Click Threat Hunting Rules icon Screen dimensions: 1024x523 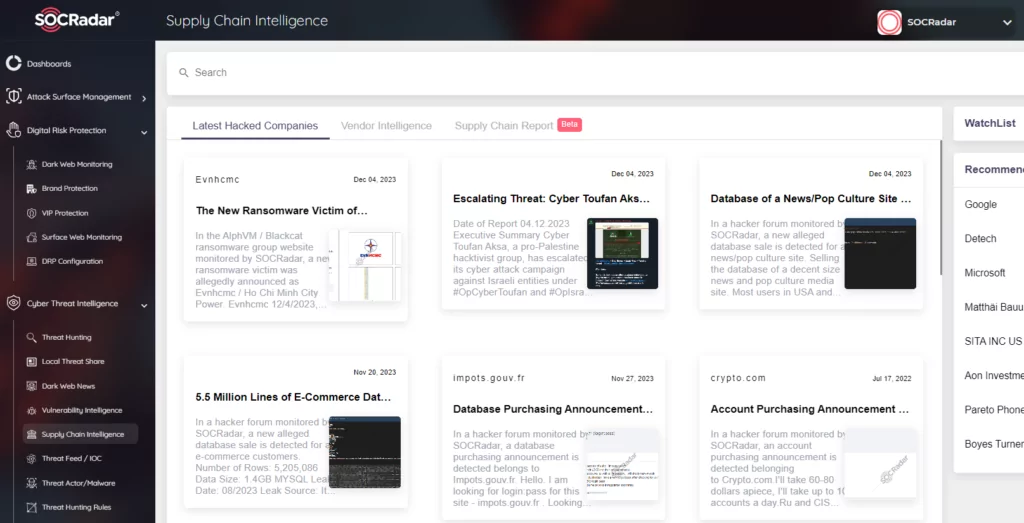(x=31, y=507)
